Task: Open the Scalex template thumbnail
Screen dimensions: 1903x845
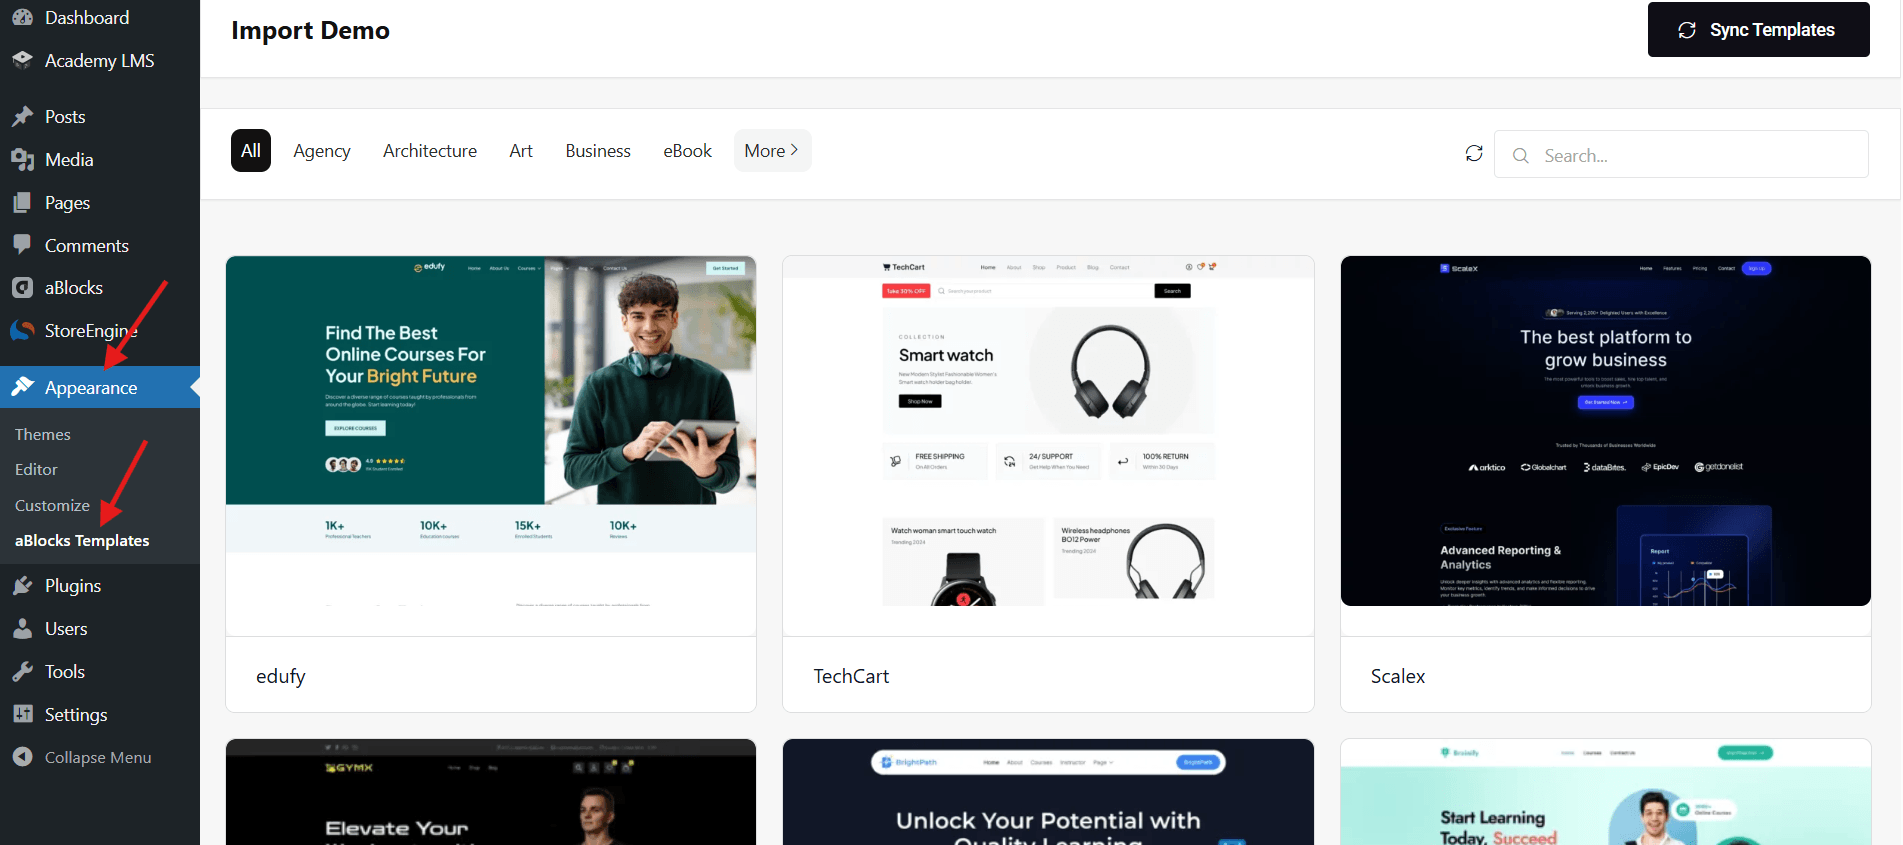Action: [1606, 430]
